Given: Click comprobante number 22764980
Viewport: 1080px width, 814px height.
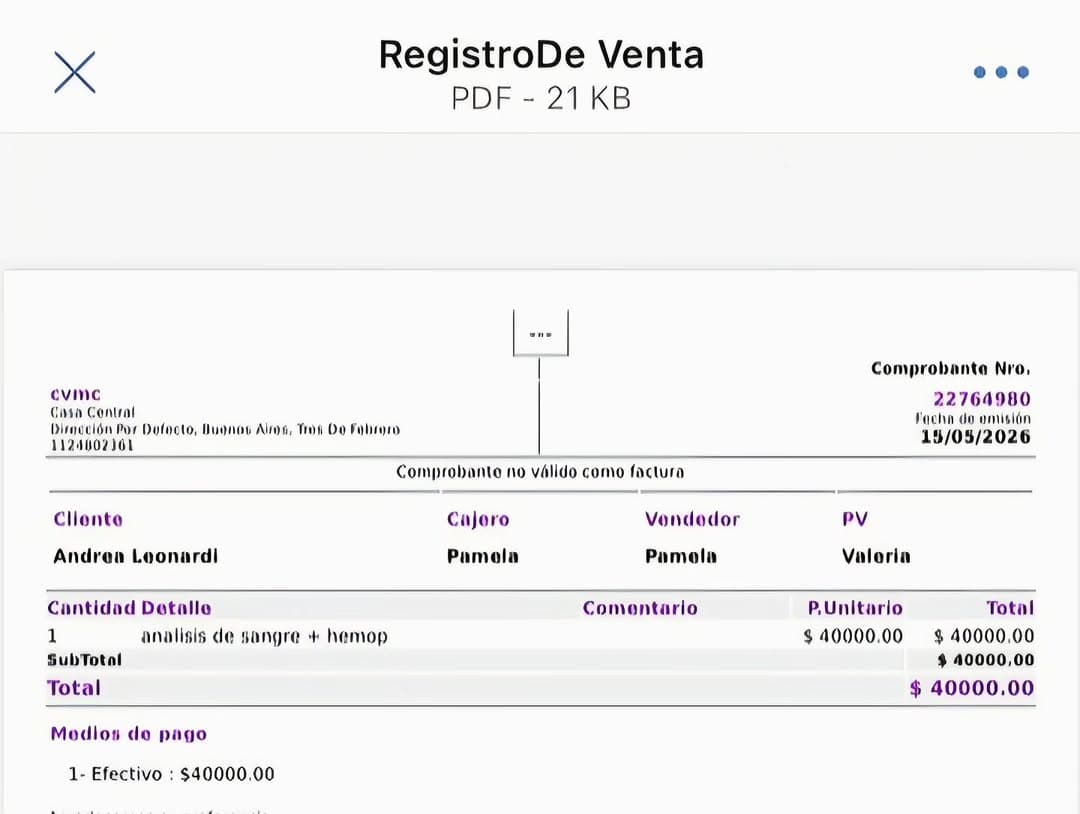Looking at the screenshot, I should point(982,399).
